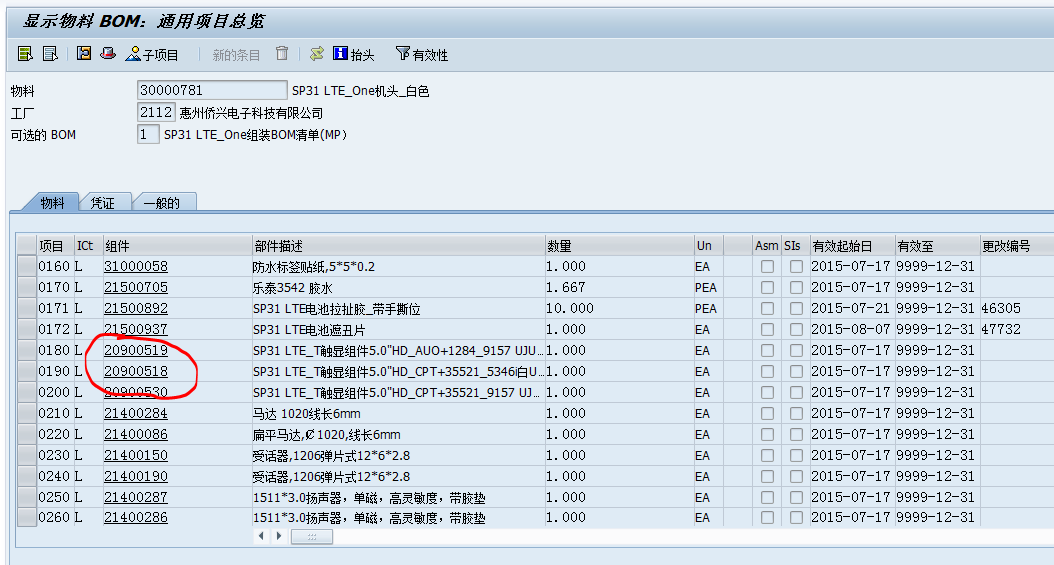Open component link 21500705
The image size is (1054, 565).
136,288
